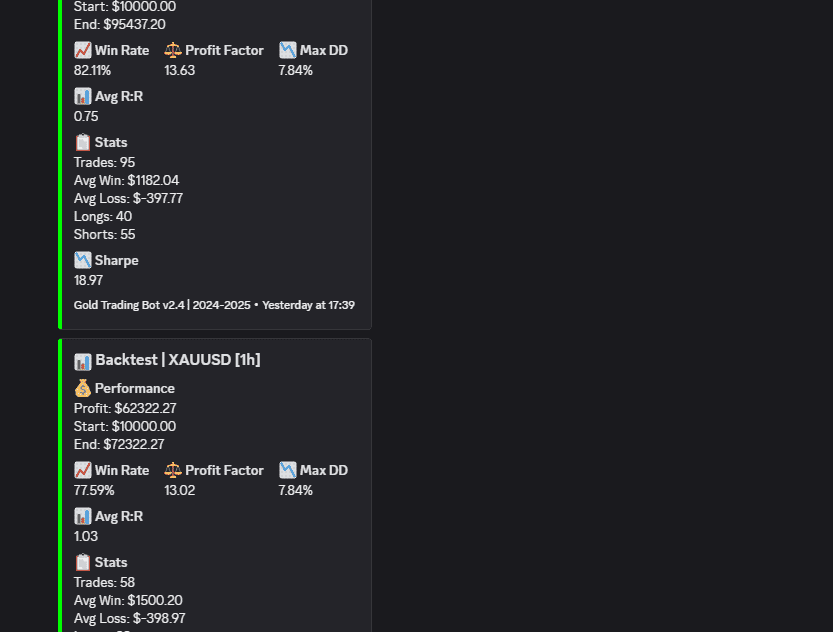Click the clipboard icon beside Stats with Trades: 95
The width and height of the screenshot is (833, 632).
[82, 142]
